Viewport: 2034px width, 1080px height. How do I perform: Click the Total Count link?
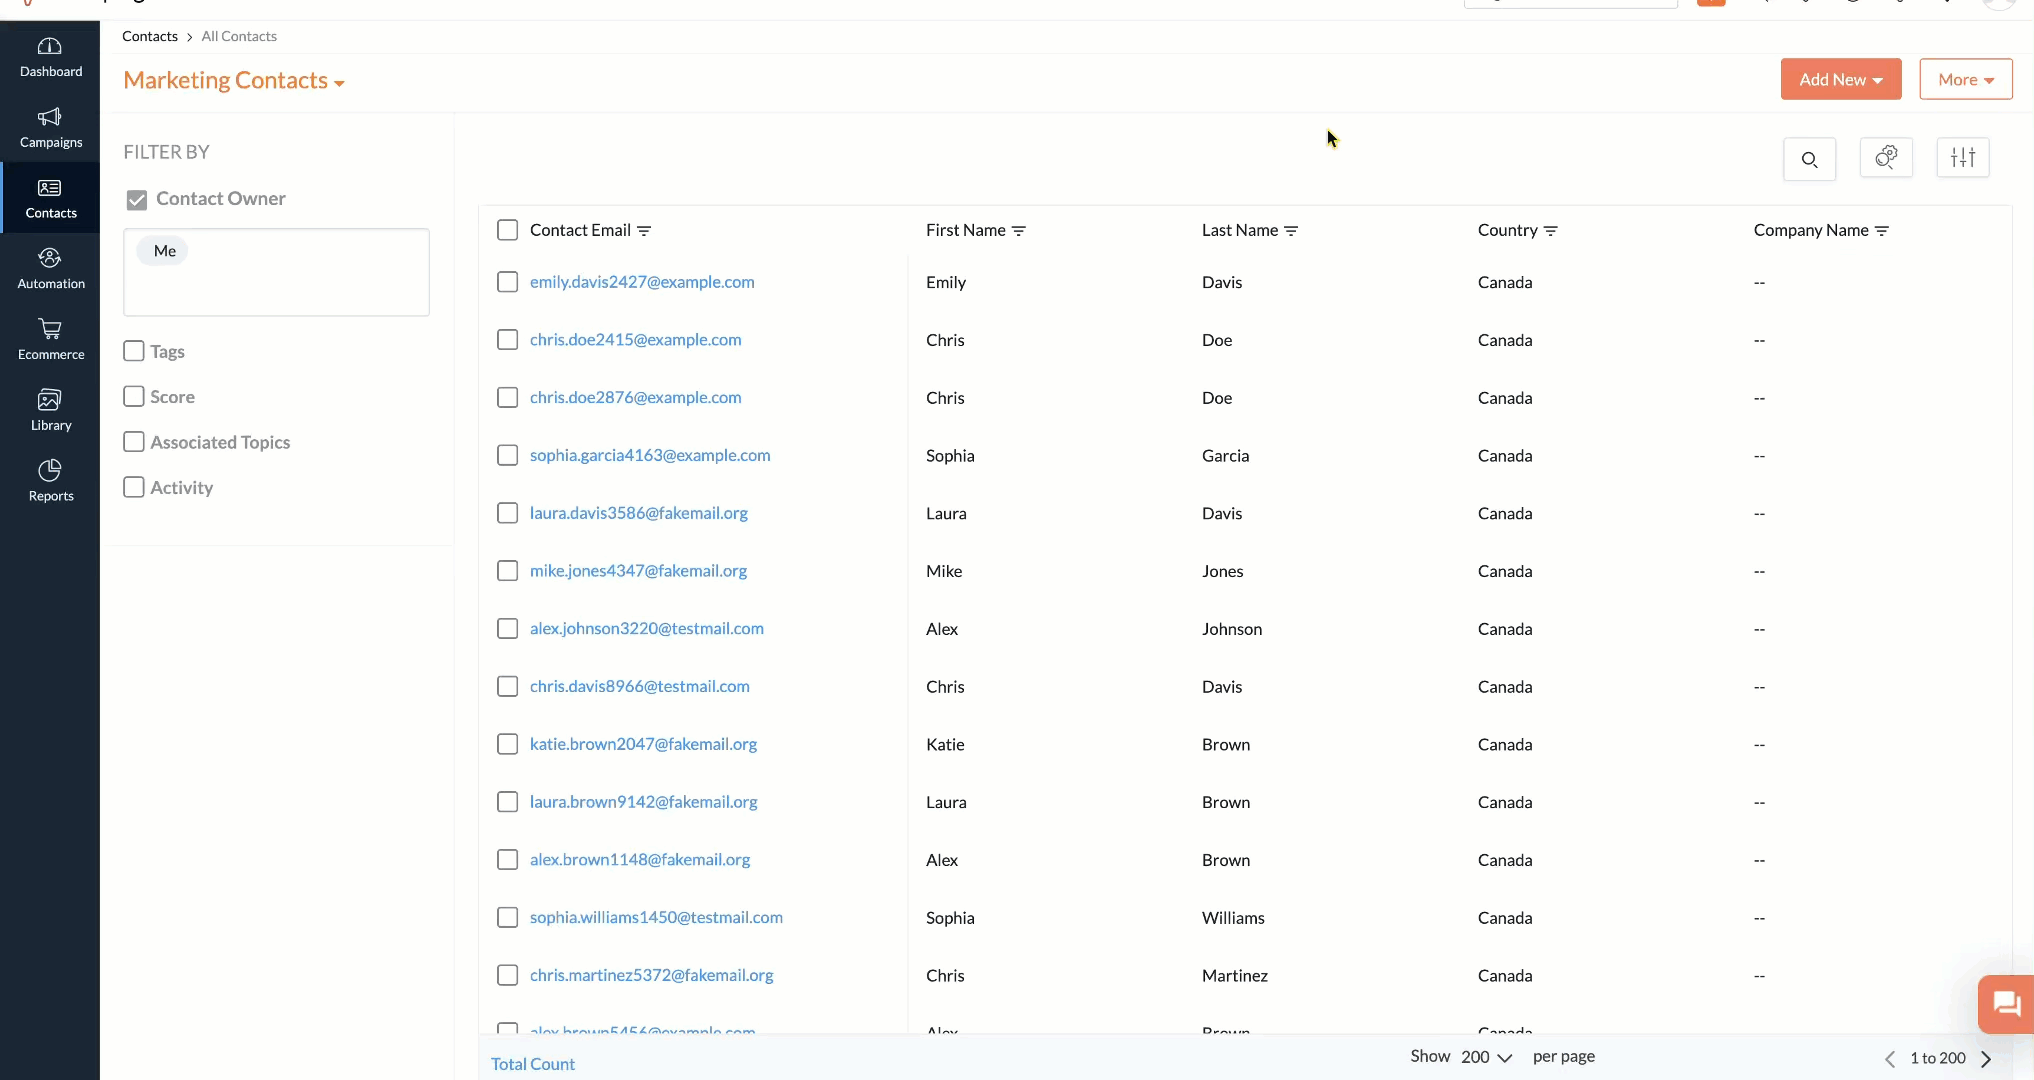tap(532, 1064)
